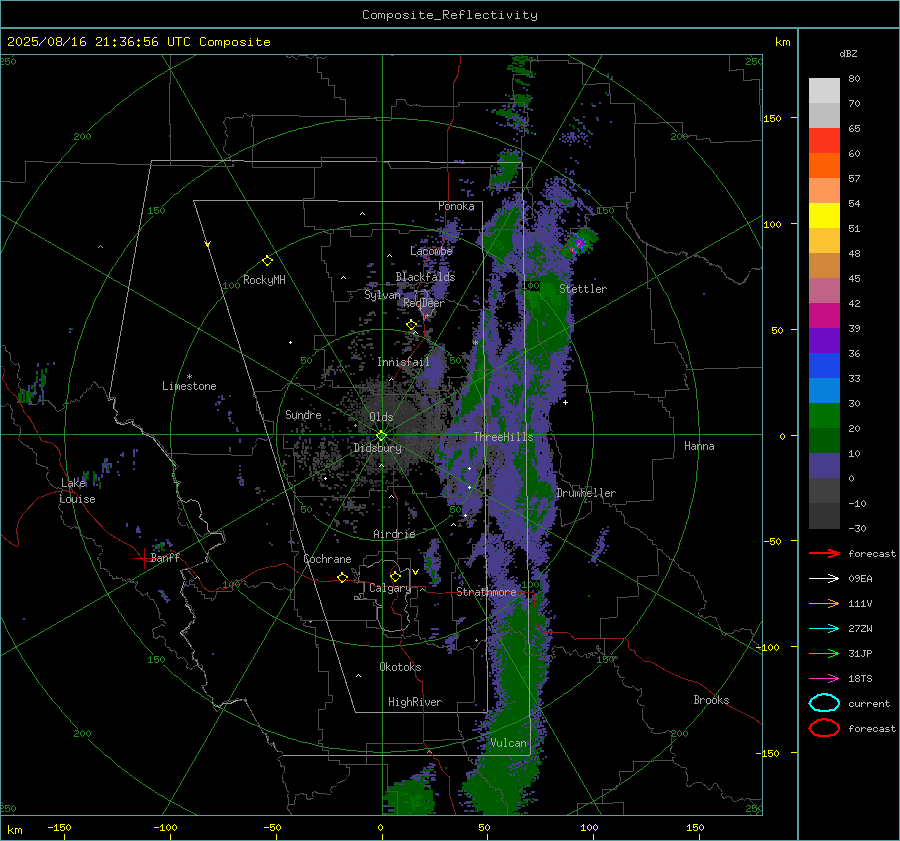Click the Vulcan city label
This screenshot has width=900, height=841.
tap(508, 743)
